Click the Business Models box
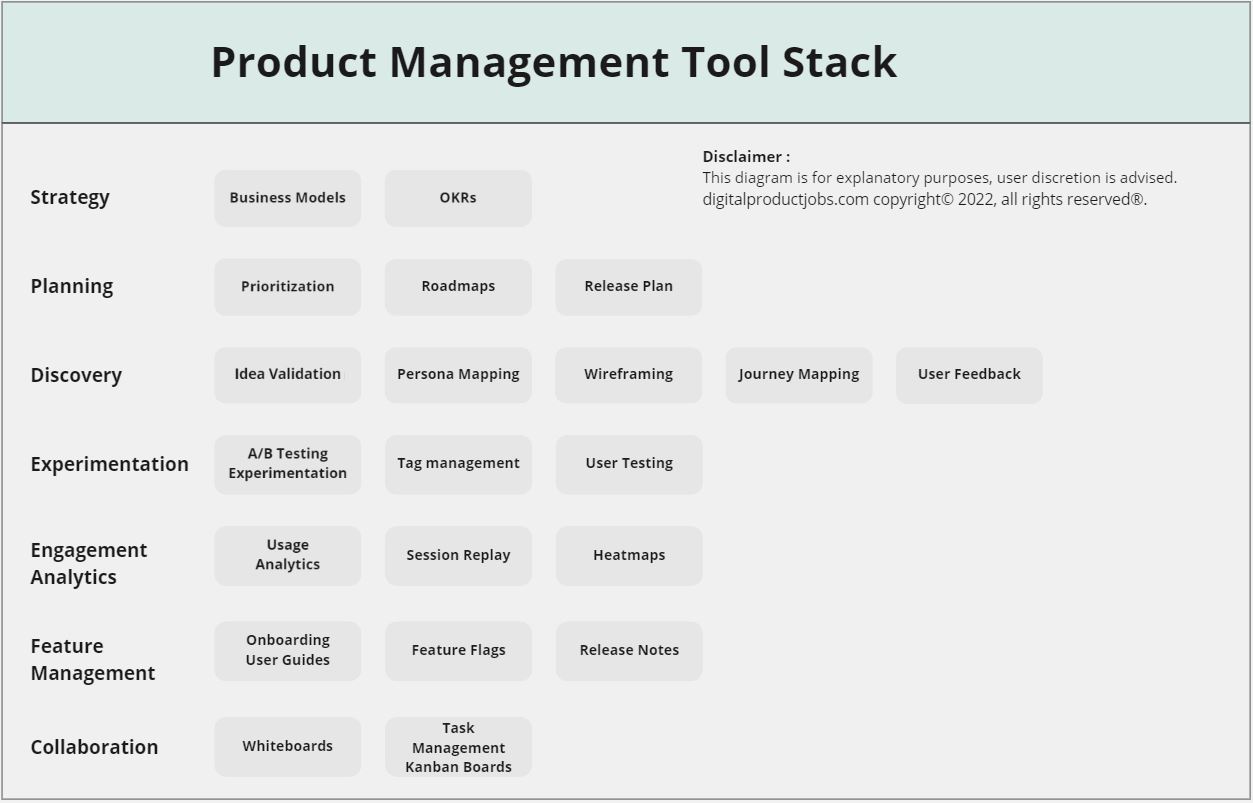This screenshot has height=803, width=1253. click(287, 198)
